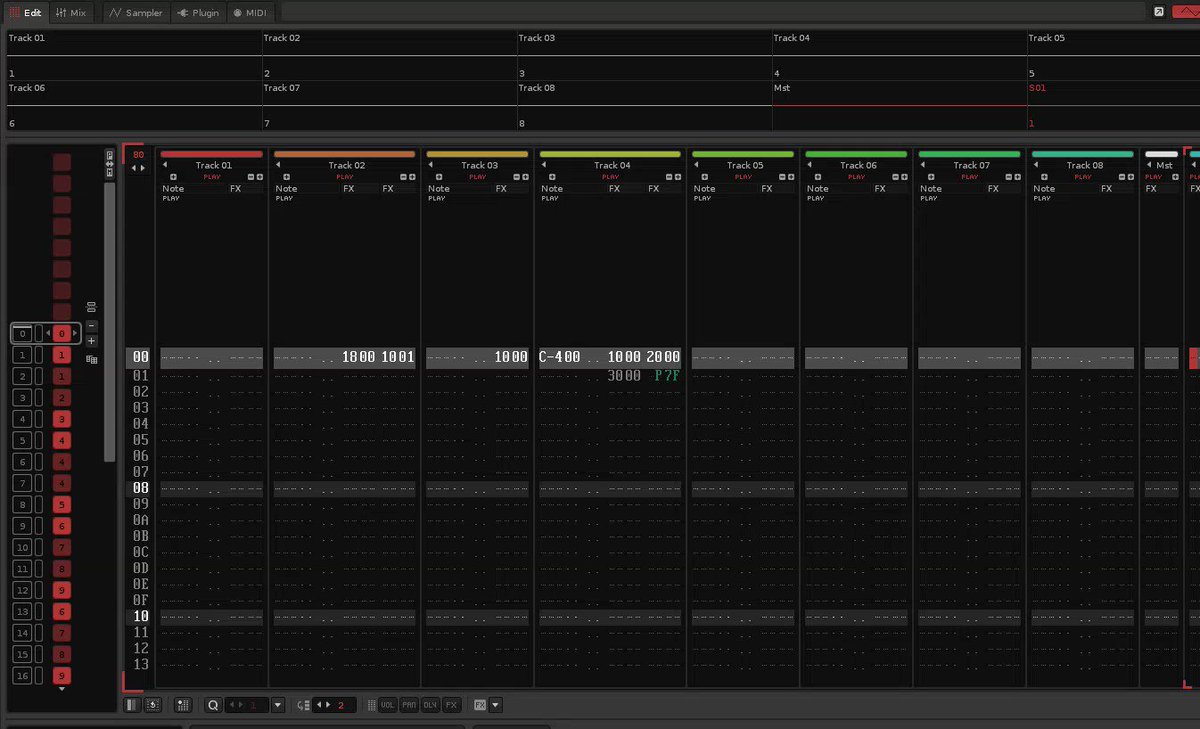Insert a pattern with the plus icon
The height and width of the screenshot is (729, 1200).
[92, 341]
